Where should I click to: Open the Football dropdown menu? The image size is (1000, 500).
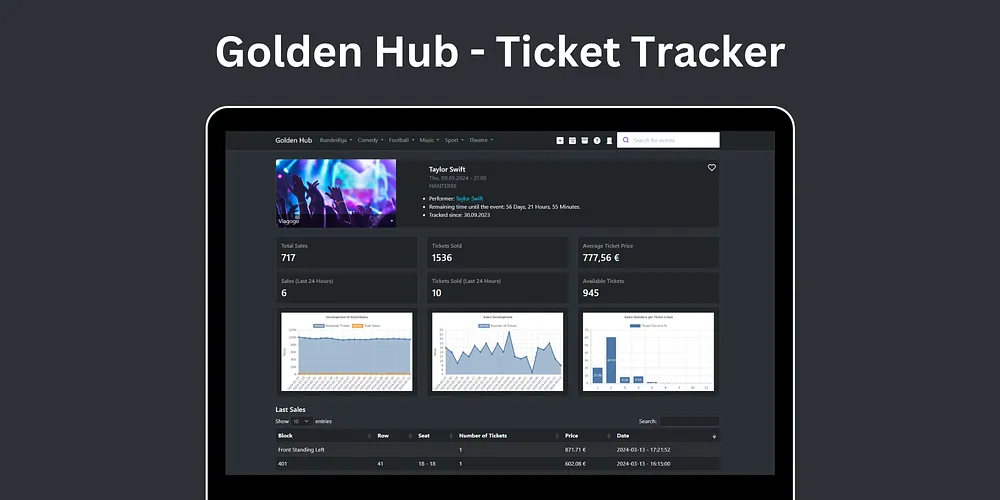pos(401,140)
